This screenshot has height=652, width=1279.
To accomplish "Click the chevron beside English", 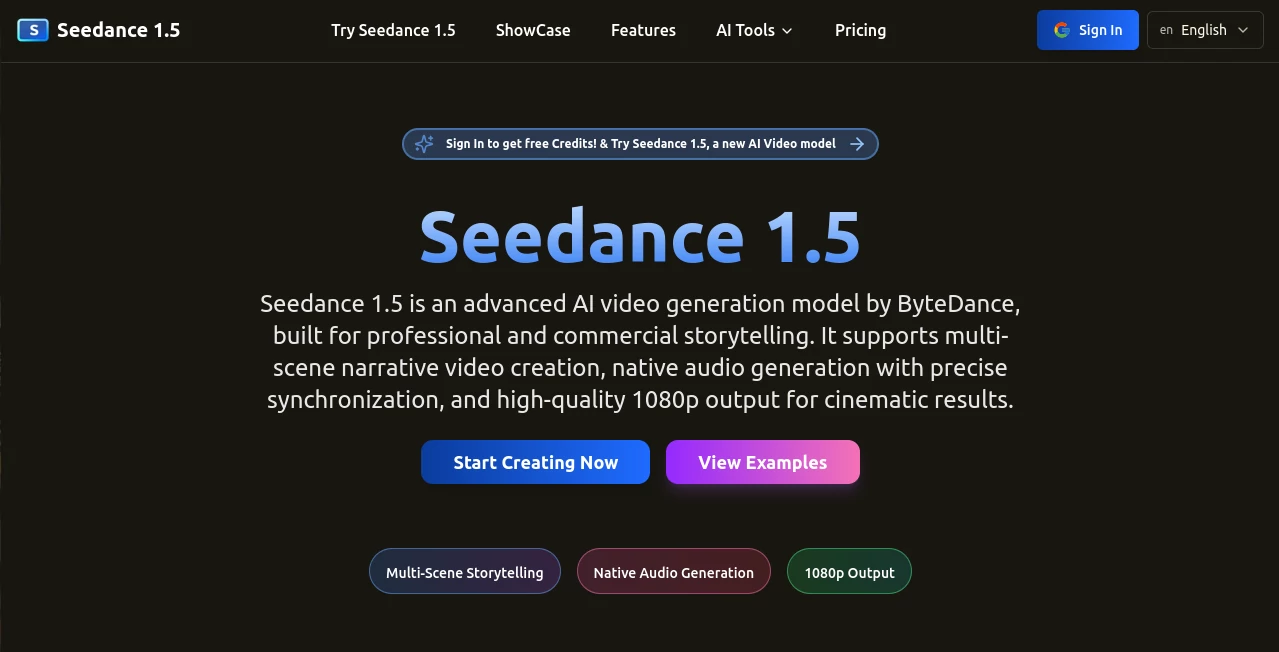I will [x=1241, y=30].
